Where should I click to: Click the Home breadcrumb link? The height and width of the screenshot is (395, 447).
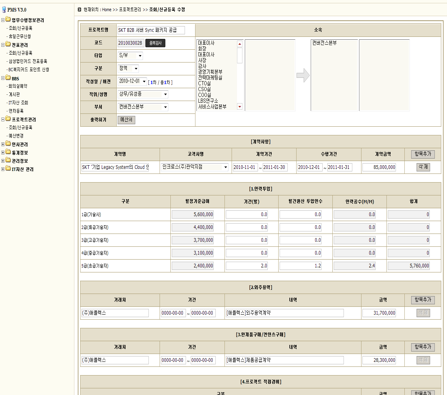click(x=106, y=10)
